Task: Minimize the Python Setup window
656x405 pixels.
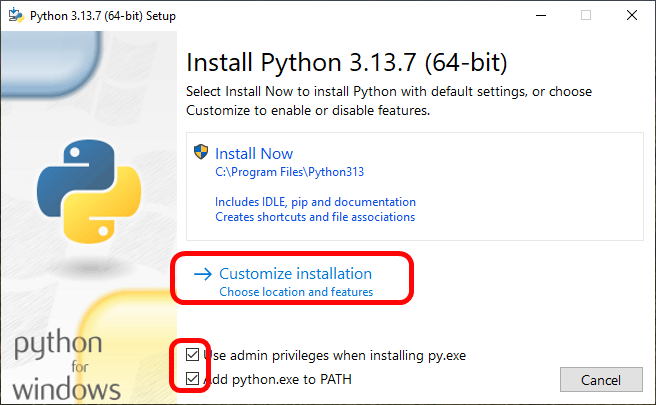Action: point(540,15)
